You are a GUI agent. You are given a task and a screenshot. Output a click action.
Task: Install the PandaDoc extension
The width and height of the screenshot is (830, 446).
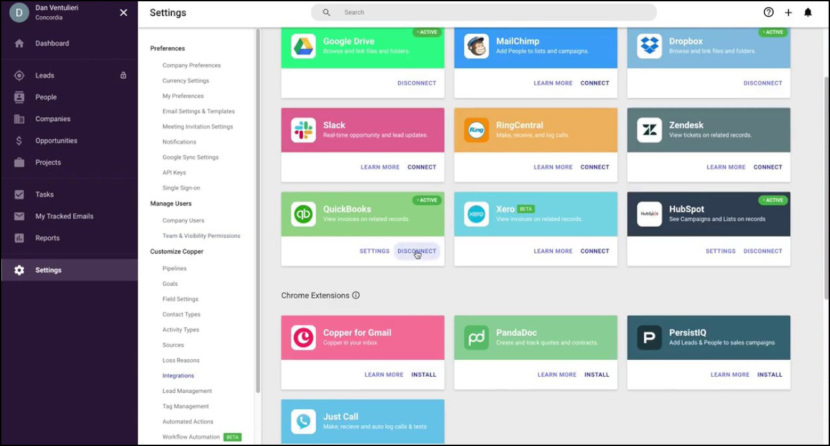(597, 375)
